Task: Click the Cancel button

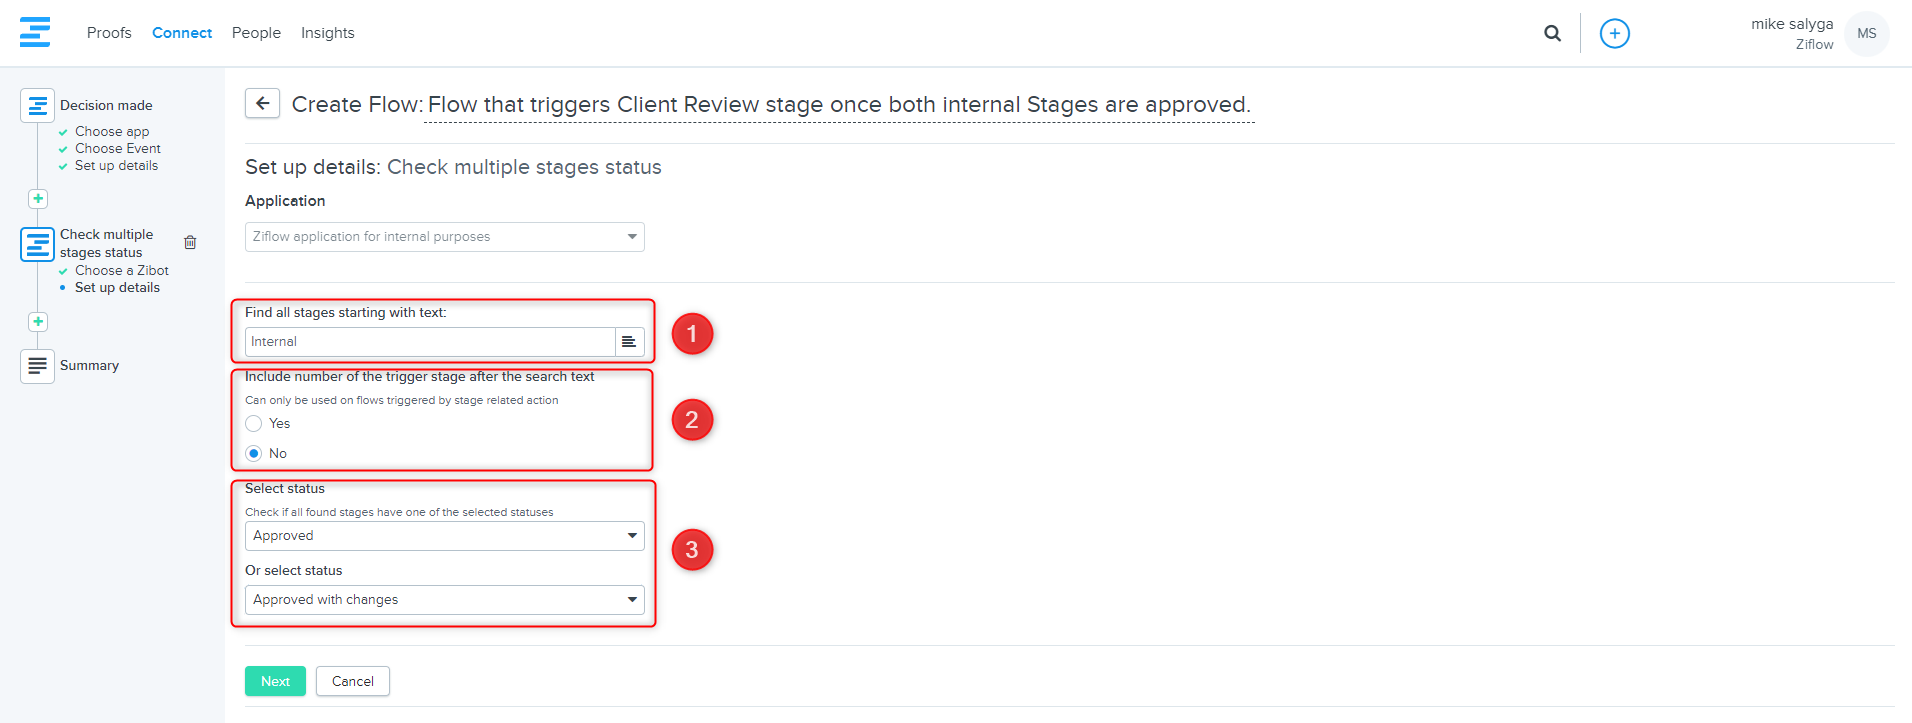Action: (x=353, y=681)
